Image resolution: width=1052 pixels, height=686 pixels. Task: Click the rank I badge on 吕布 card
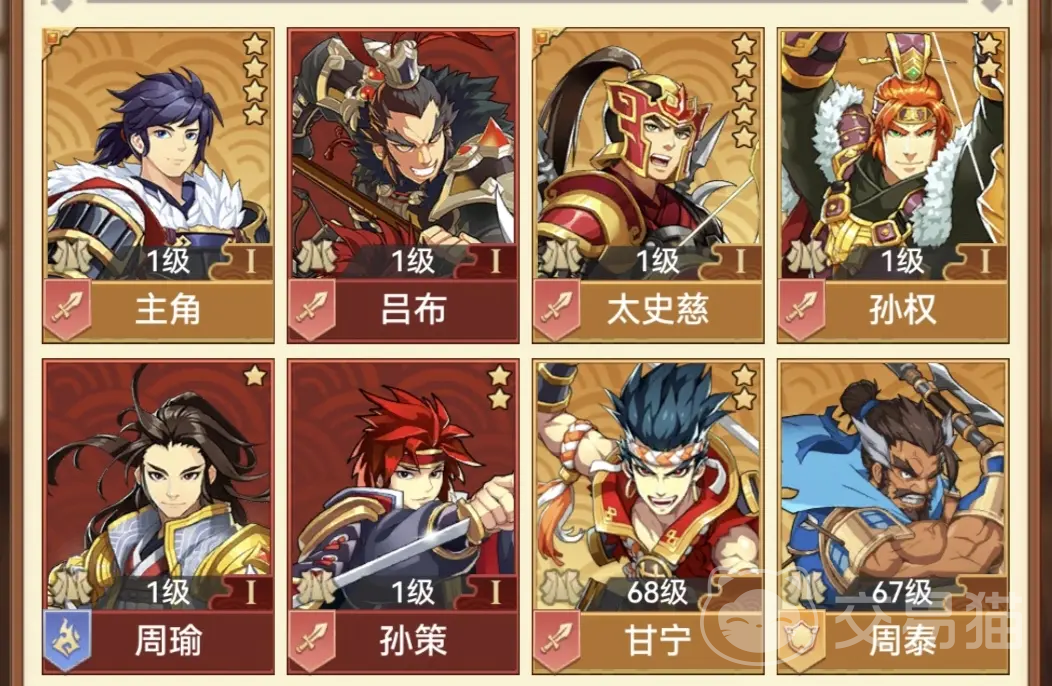(495, 261)
